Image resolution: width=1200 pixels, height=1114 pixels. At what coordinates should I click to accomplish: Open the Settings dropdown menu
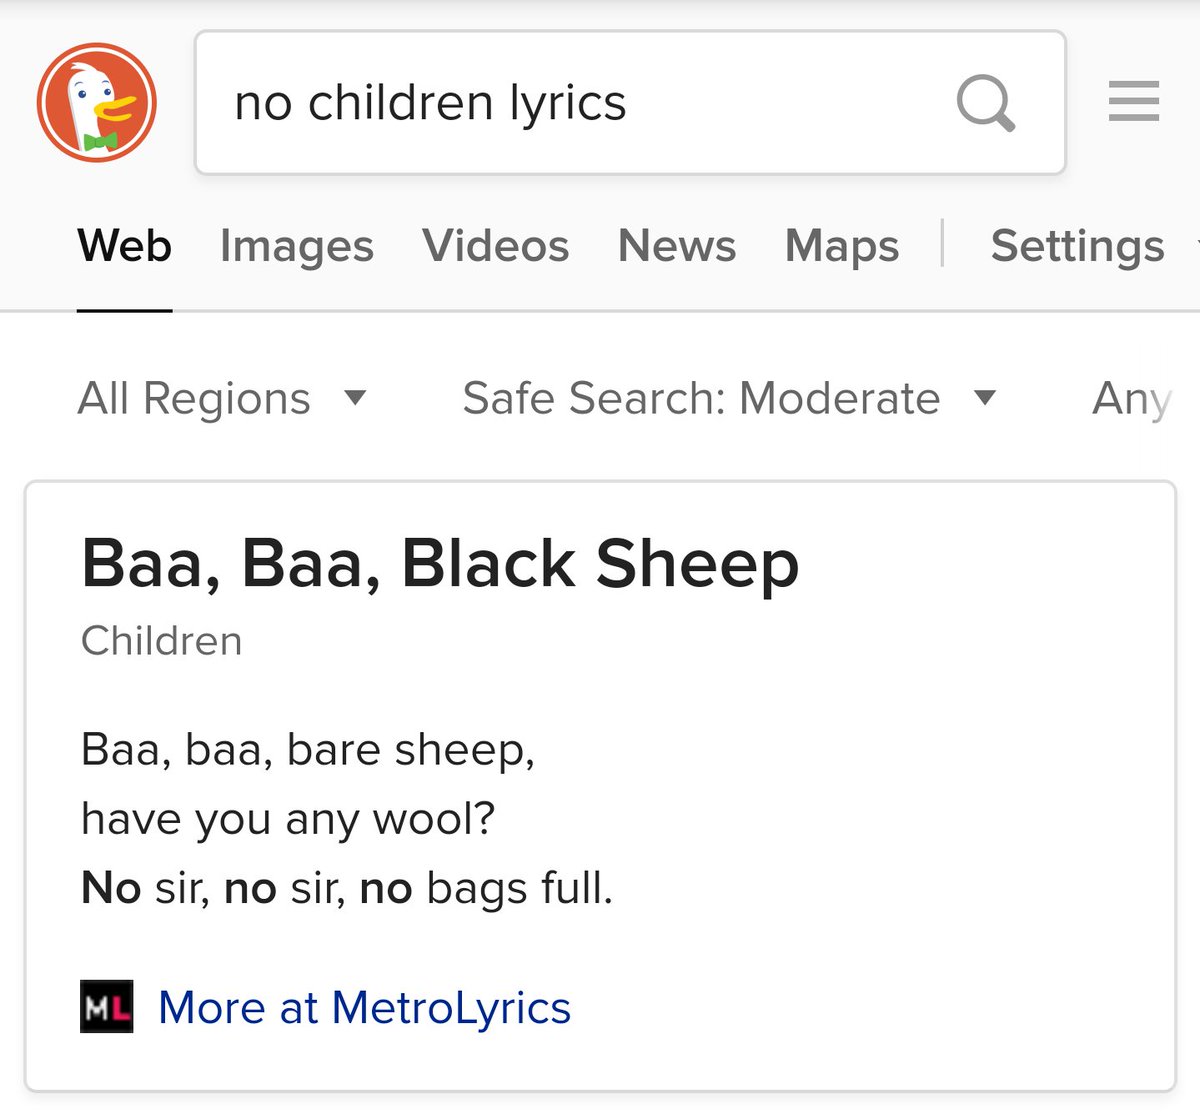coord(1077,246)
